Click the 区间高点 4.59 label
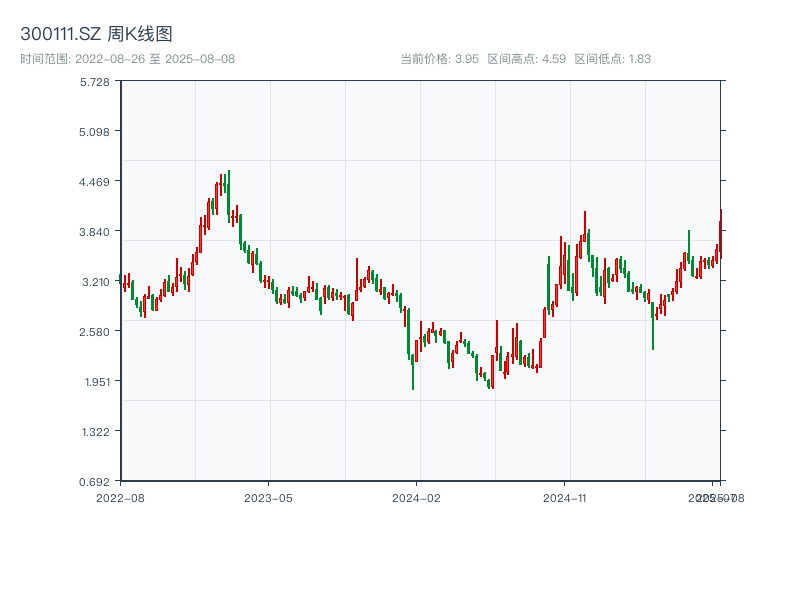The width and height of the screenshot is (800, 600). [526, 59]
